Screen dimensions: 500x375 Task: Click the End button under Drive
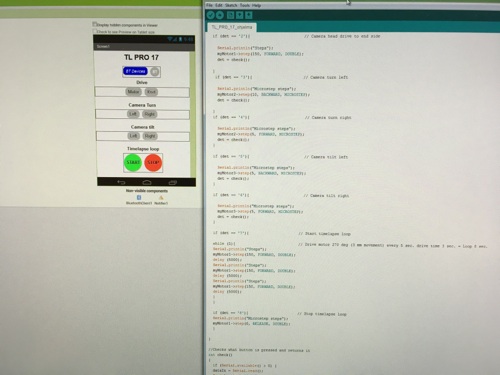tap(151, 92)
